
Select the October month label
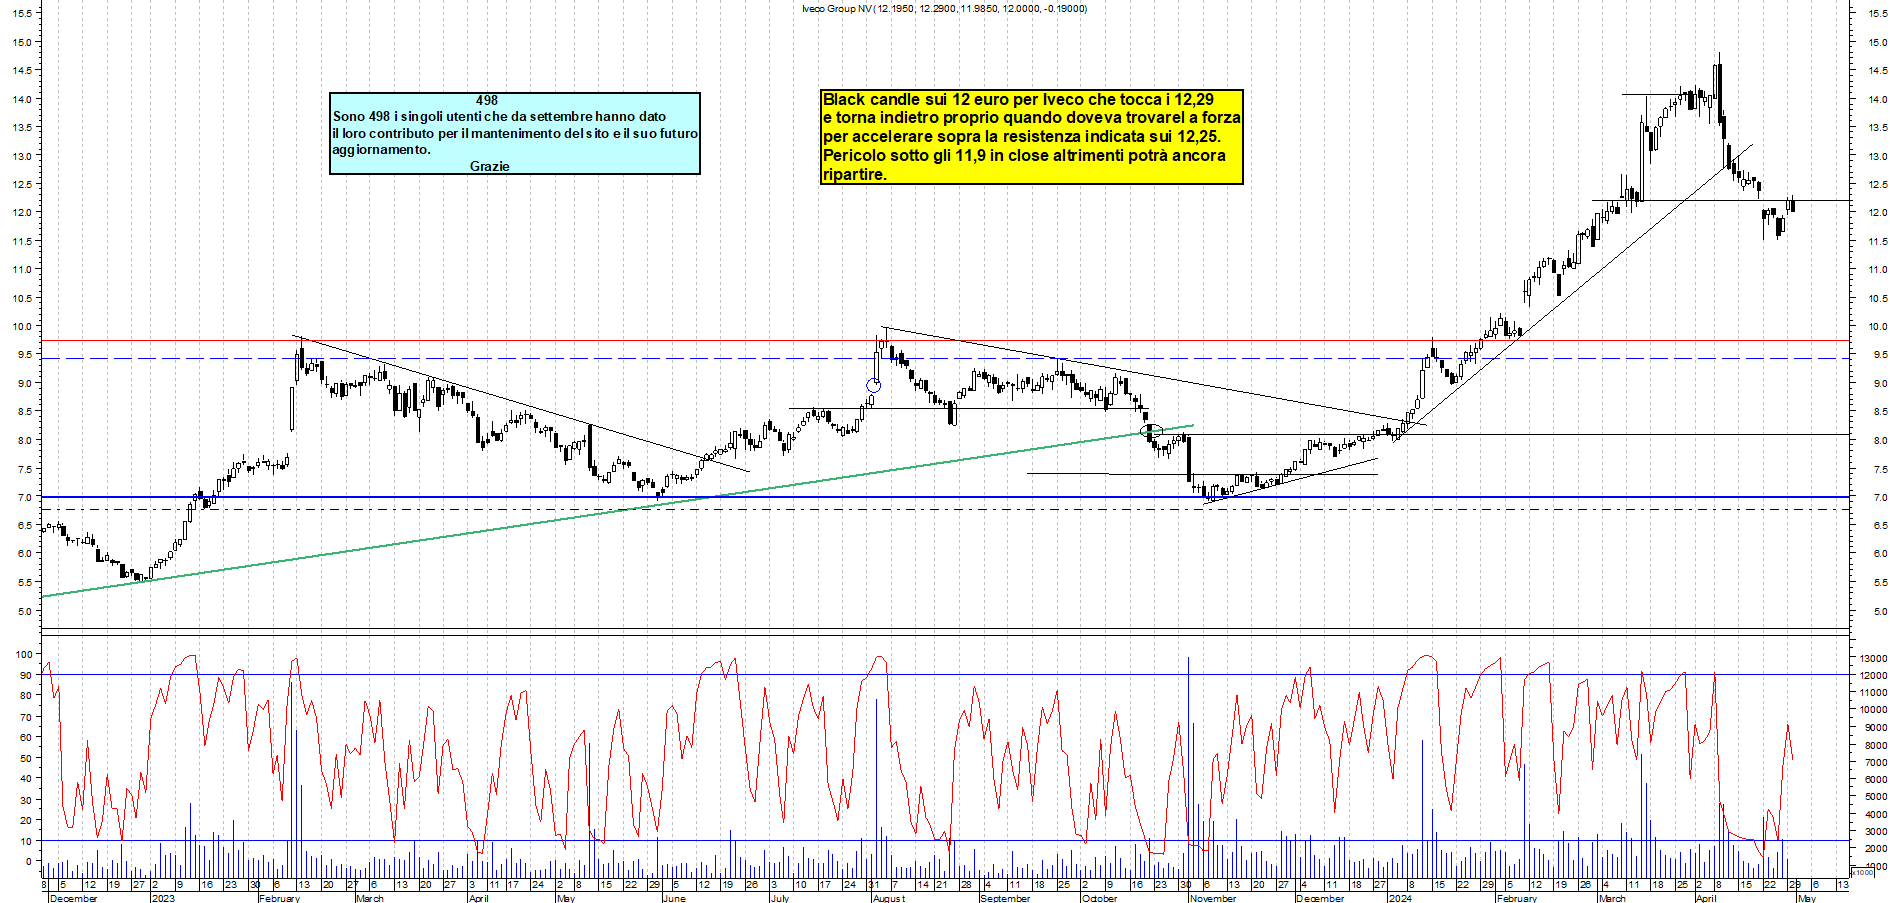(1099, 898)
